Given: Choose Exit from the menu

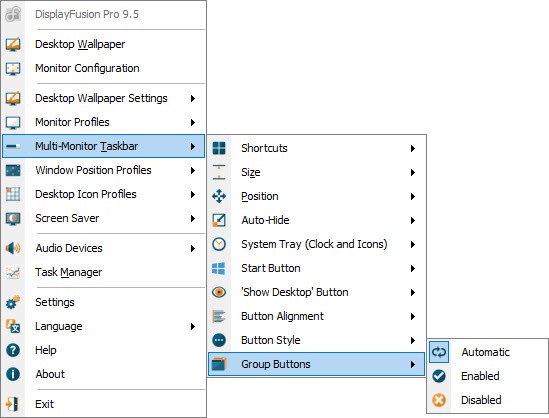Looking at the screenshot, I should (104, 404).
